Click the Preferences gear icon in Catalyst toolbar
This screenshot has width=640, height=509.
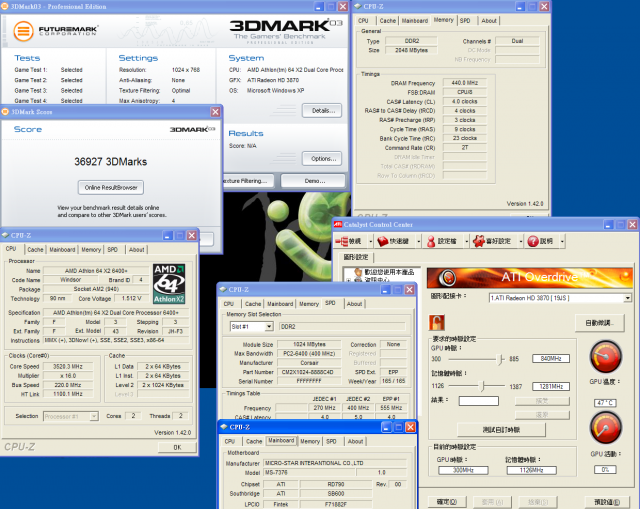(x=478, y=241)
